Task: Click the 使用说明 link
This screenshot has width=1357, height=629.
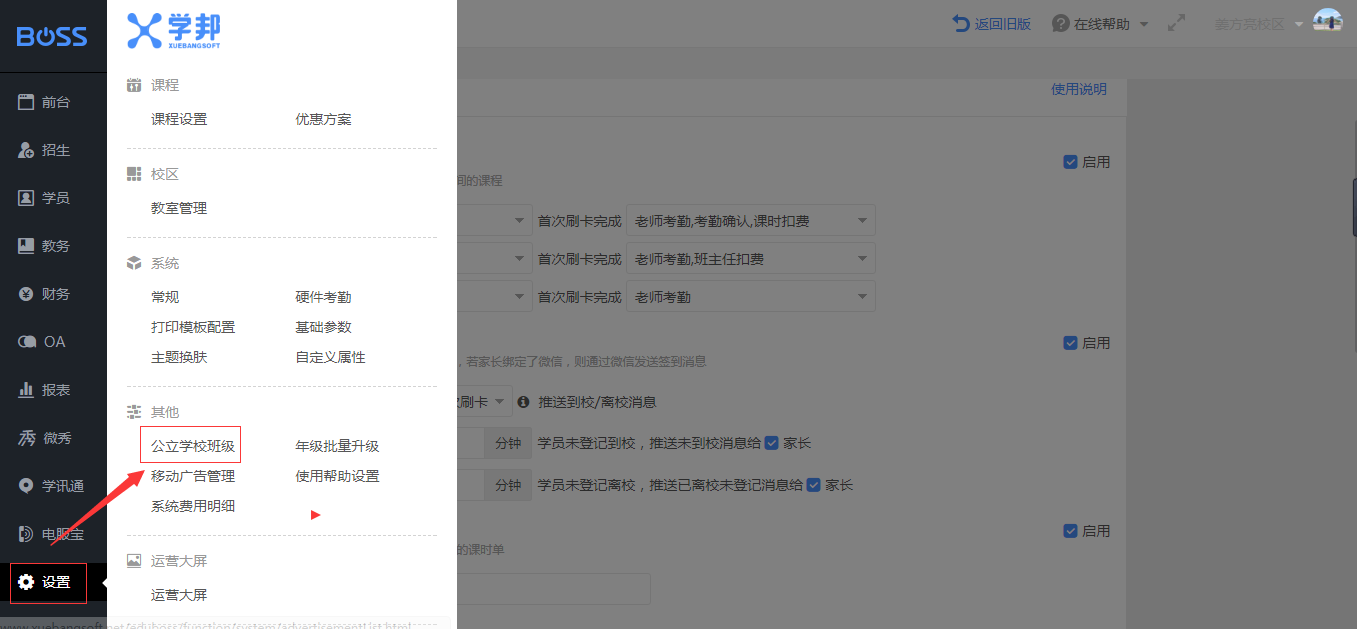Action: click(1079, 89)
